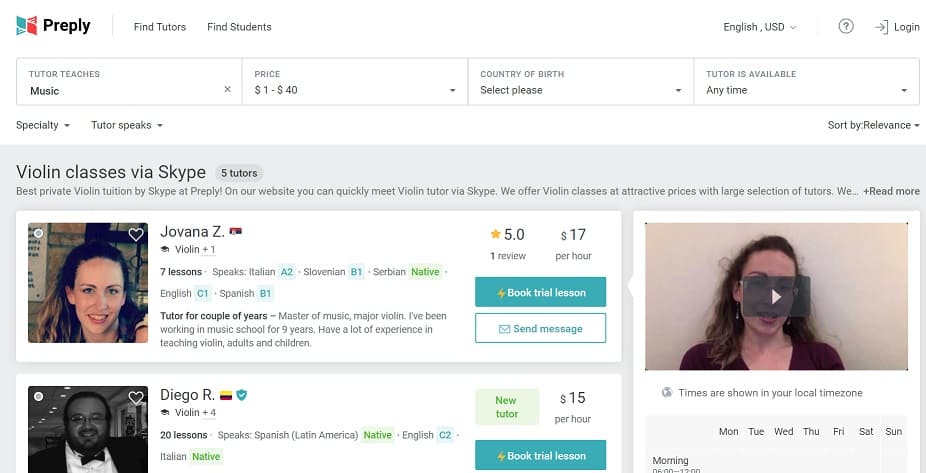
Task: Send message to Jovana Z.
Action: click(x=540, y=328)
